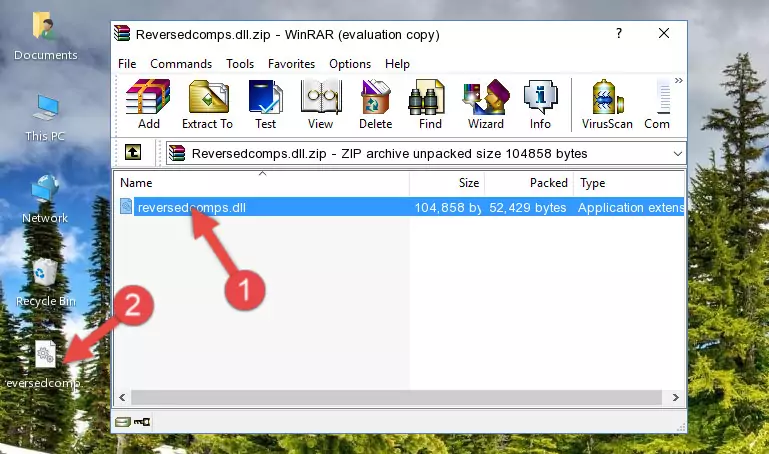Screen dimensions: 769x454
Task: Click the drive icon in status bar
Action: pos(123,421)
